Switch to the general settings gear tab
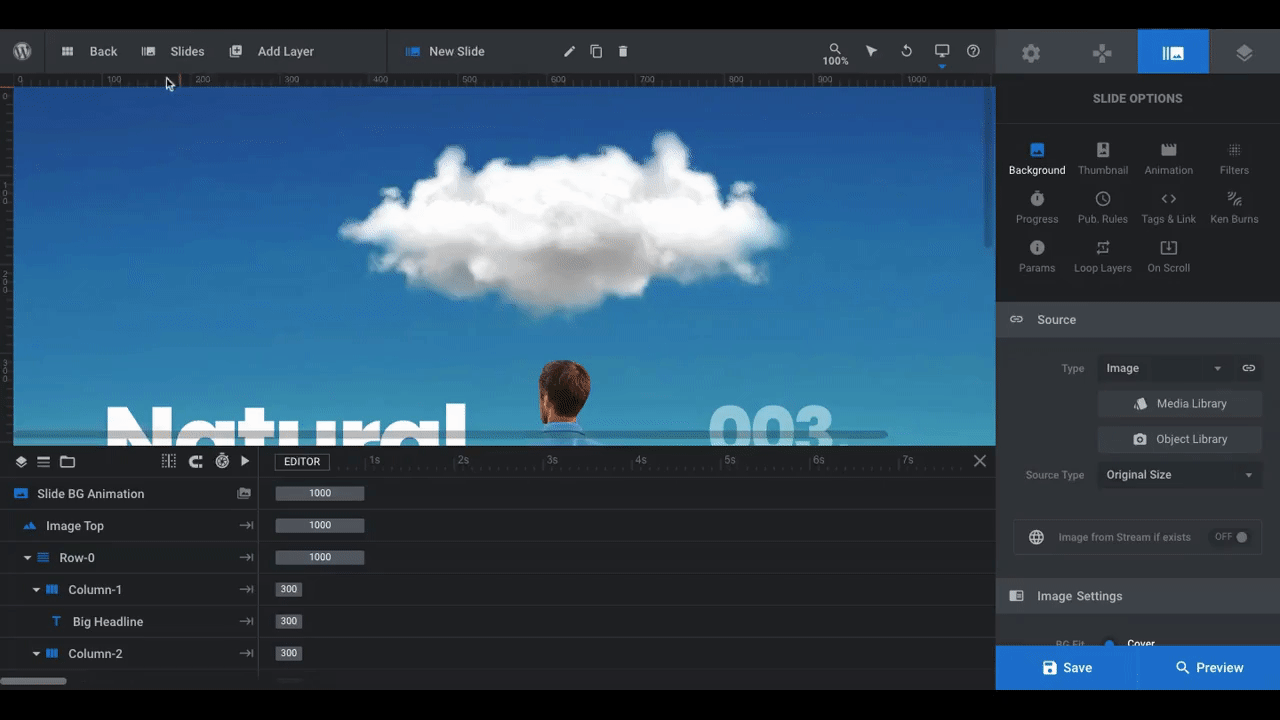Viewport: 1280px width, 720px height. (1031, 53)
